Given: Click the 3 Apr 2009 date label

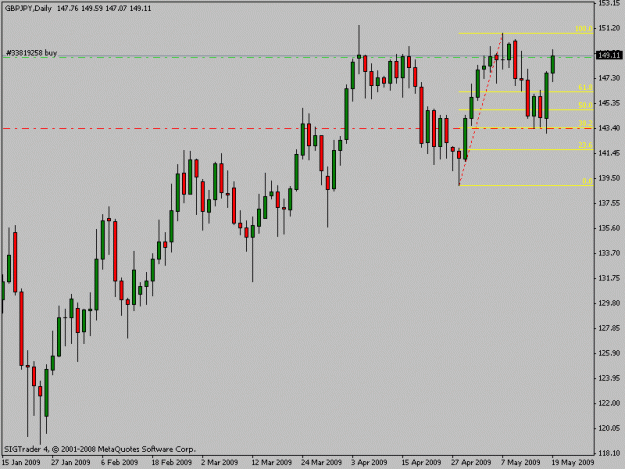Looking at the screenshot, I should [x=369, y=462].
